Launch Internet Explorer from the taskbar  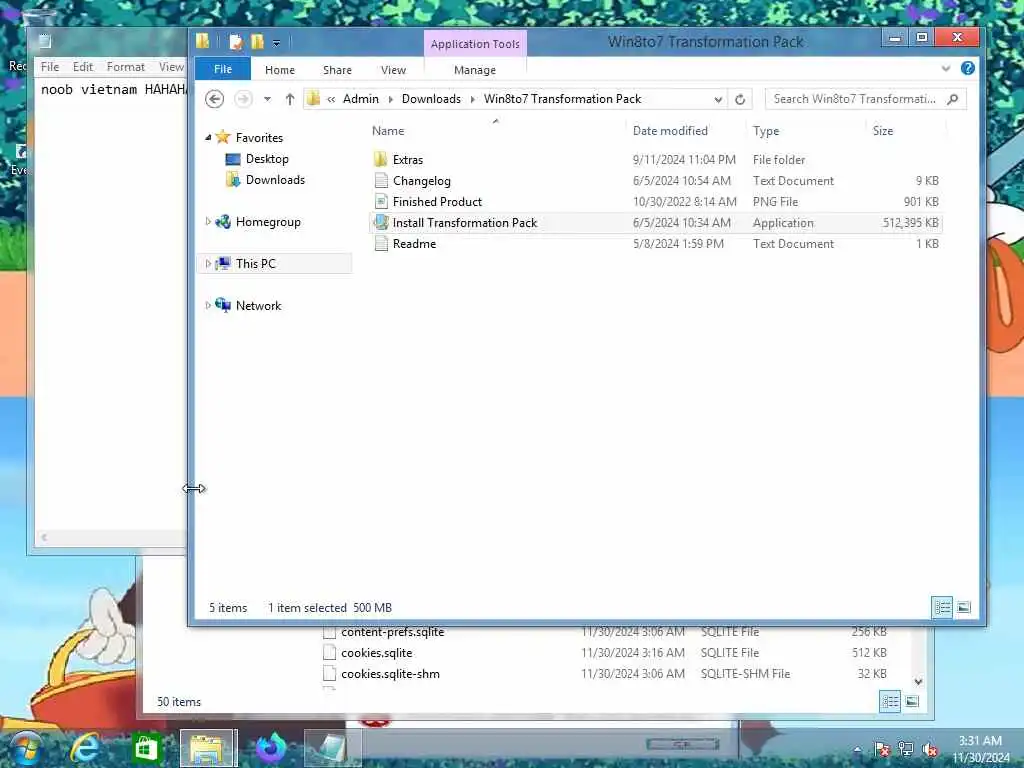pos(85,748)
